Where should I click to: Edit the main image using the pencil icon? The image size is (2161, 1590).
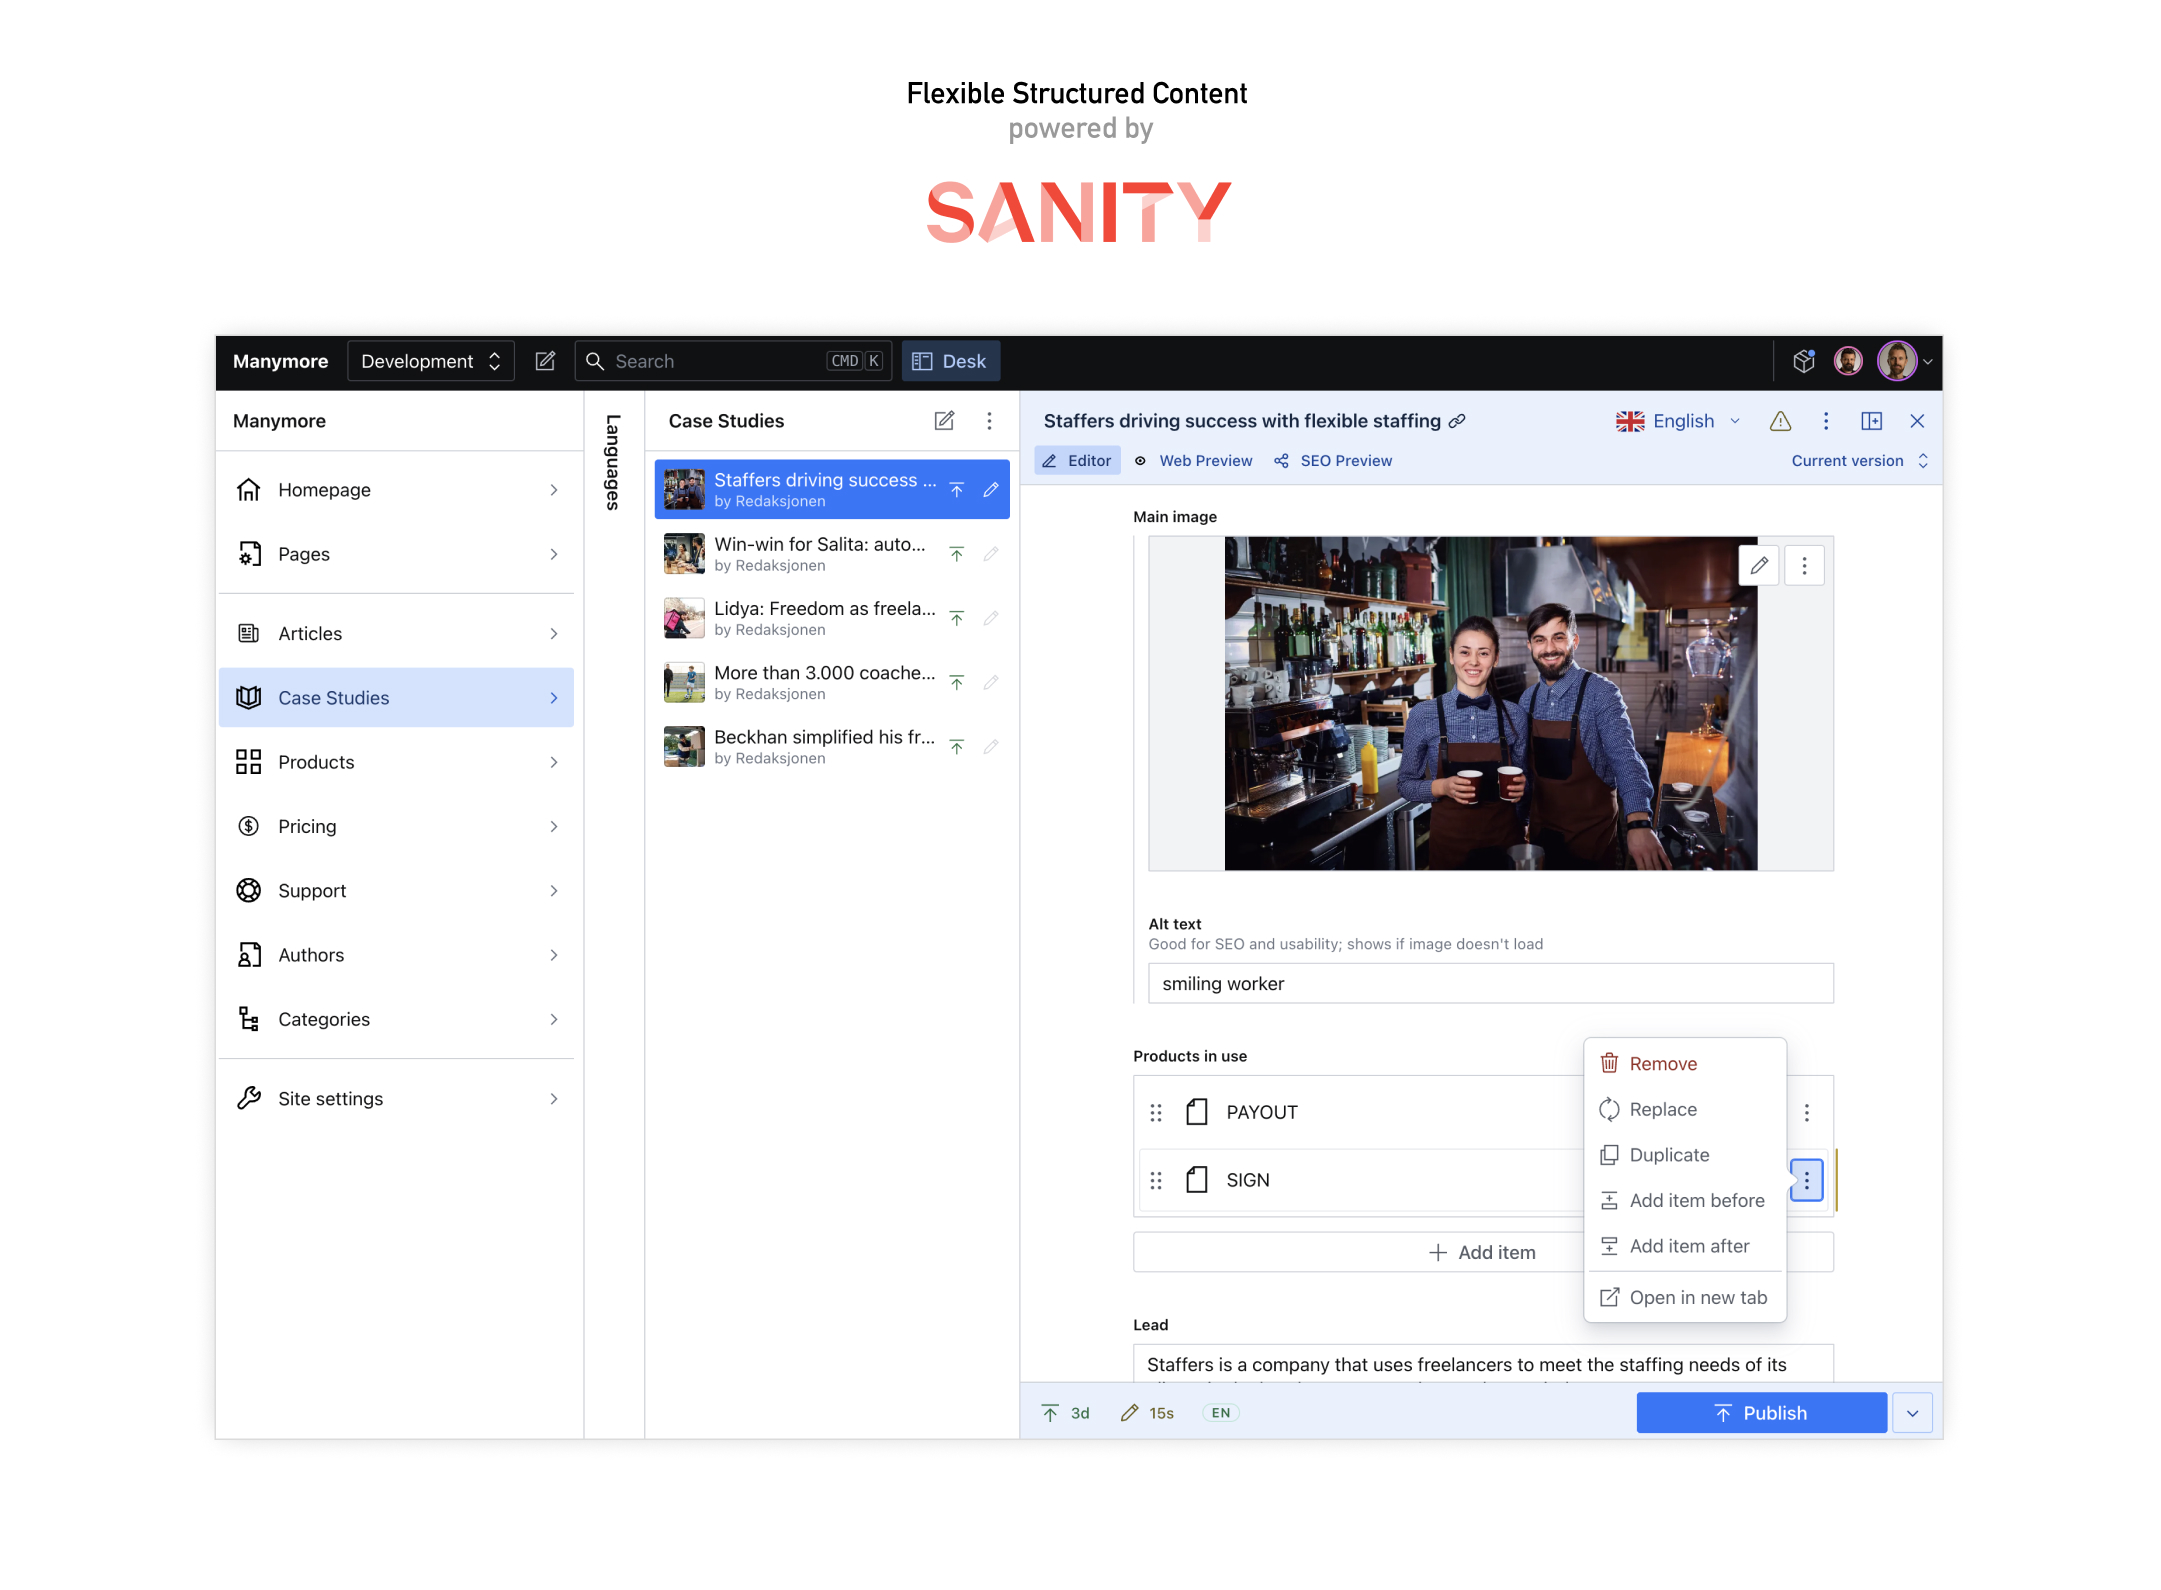point(1758,565)
